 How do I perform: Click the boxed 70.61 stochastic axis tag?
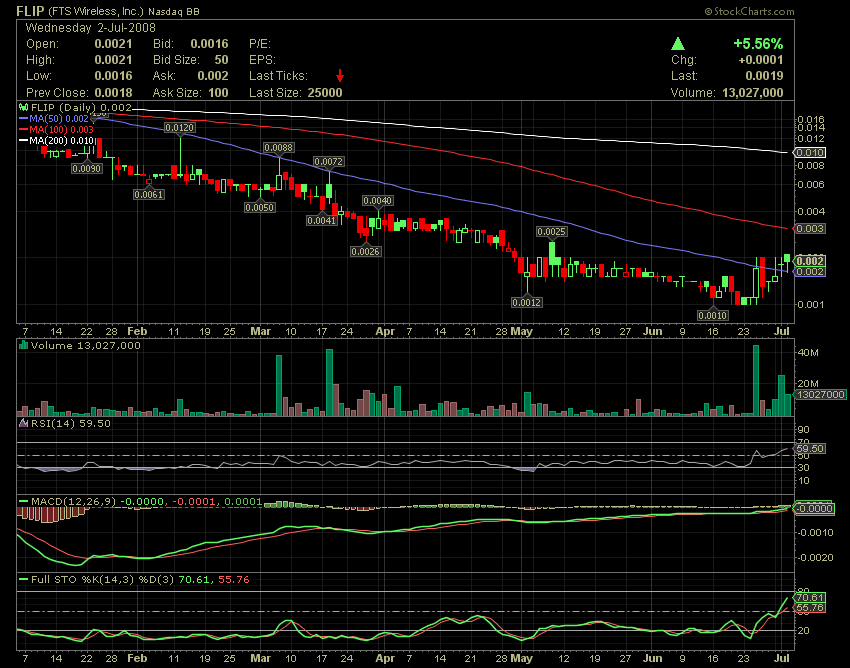(810, 598)
